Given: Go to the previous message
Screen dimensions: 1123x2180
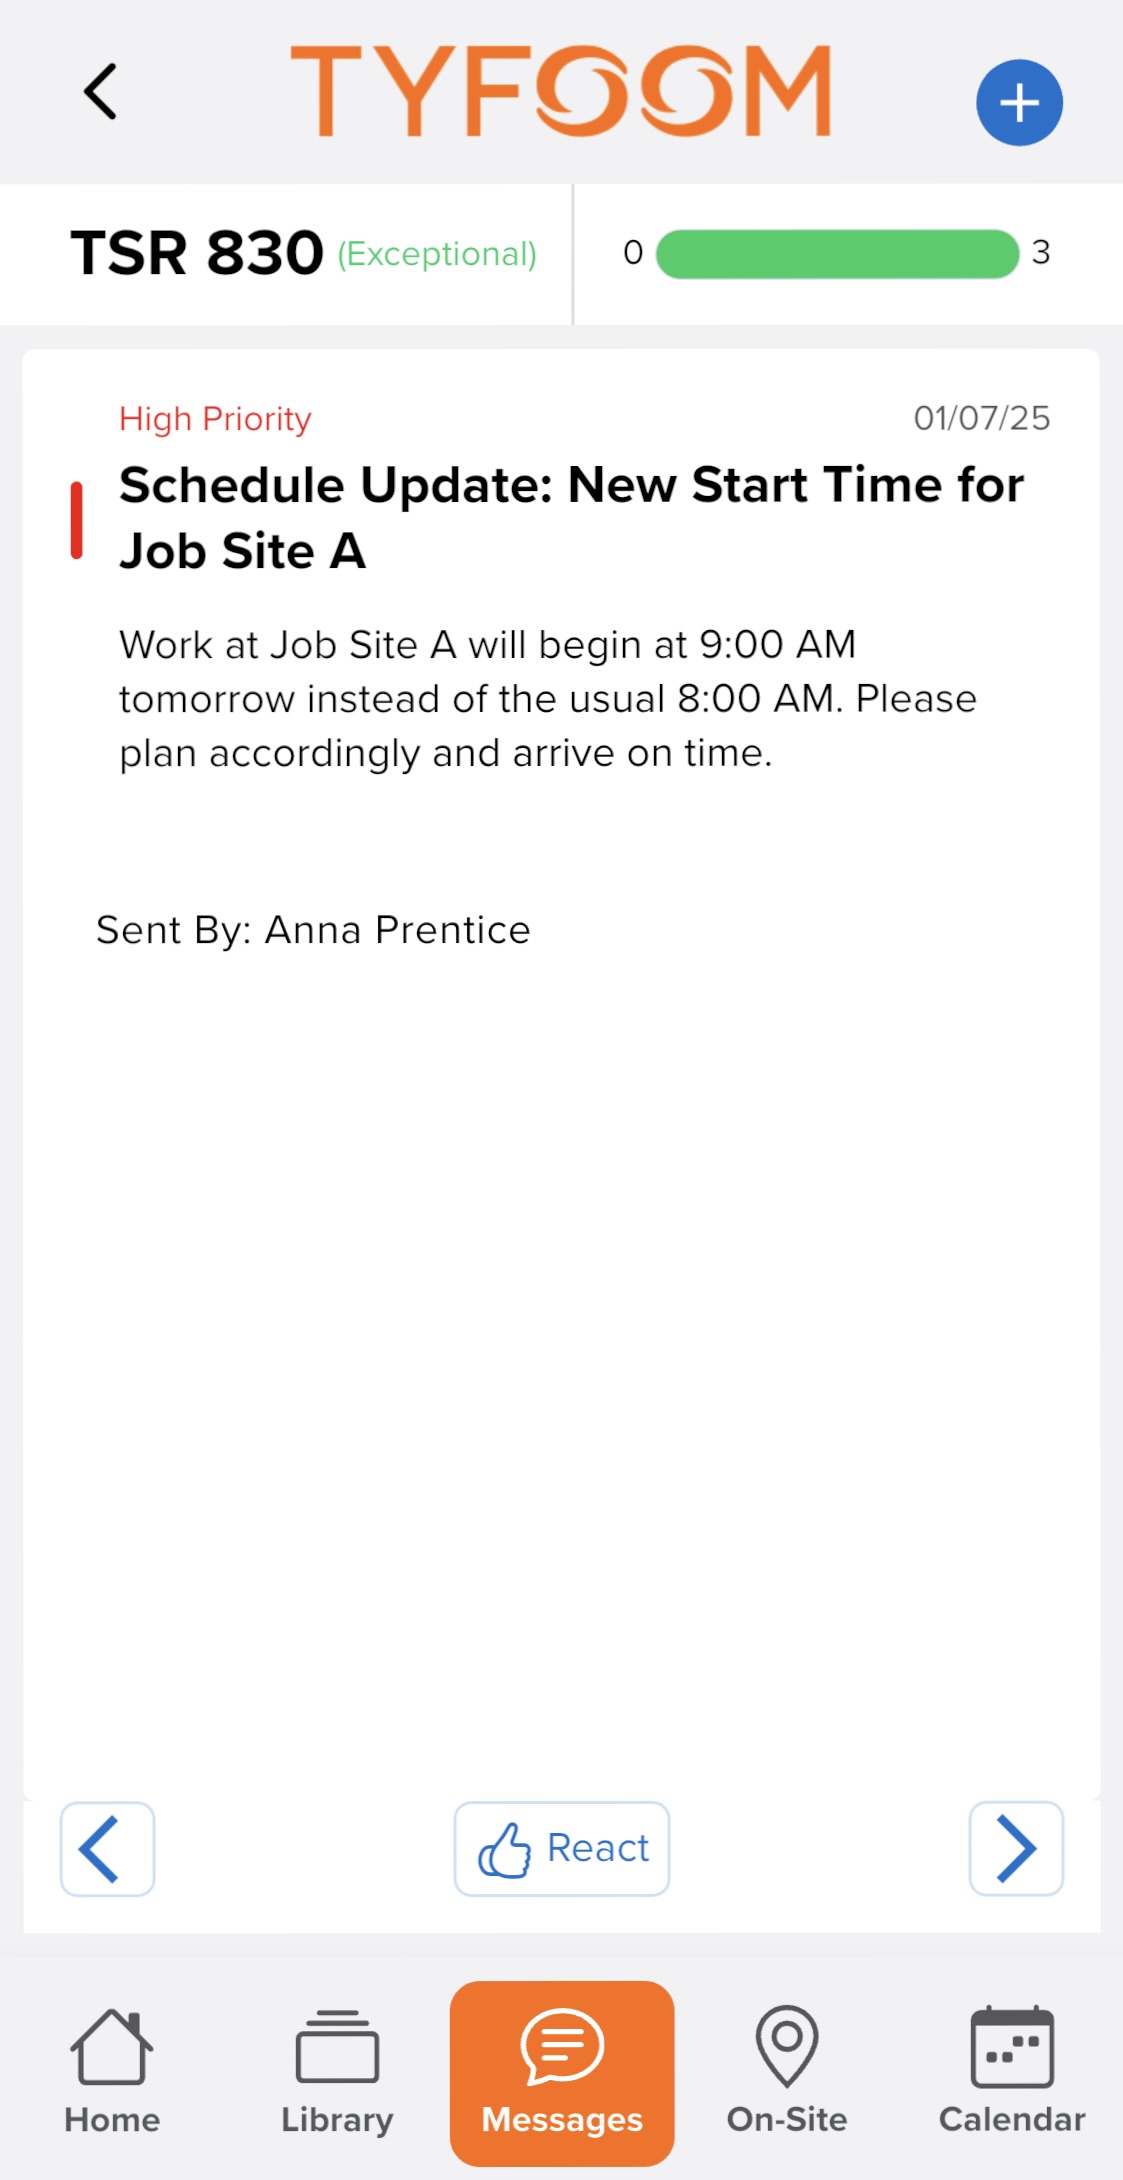Looking at the screenshot, I should pyautogui.click(x=107, y=1849).
